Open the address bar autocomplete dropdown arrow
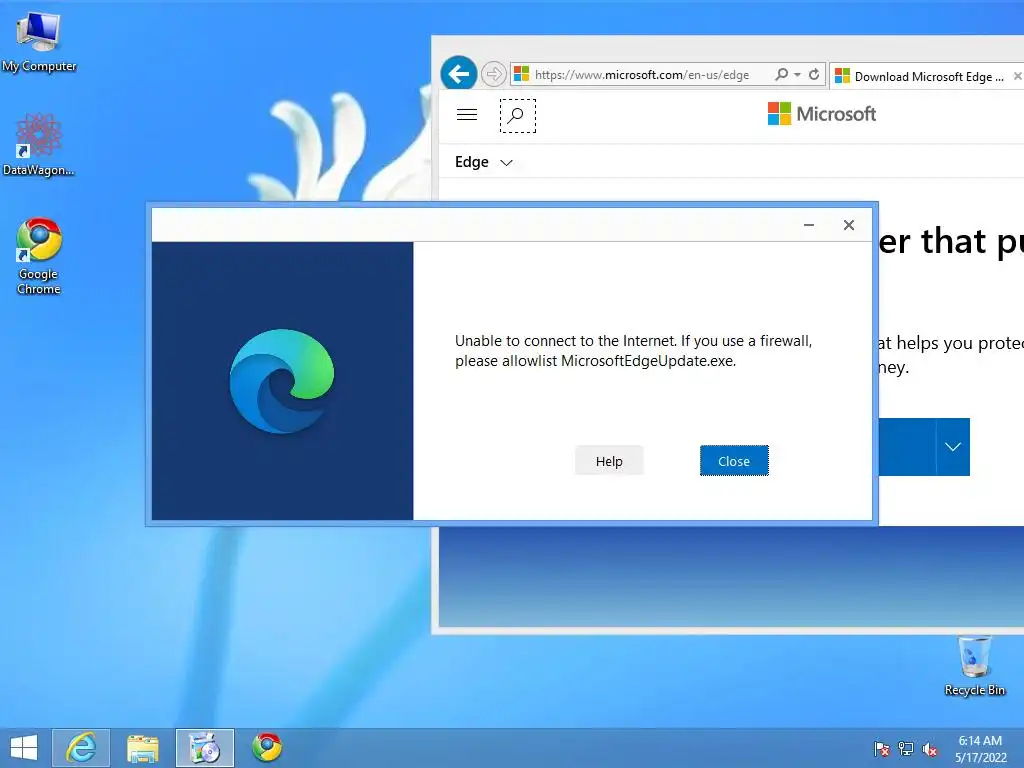The image size is (1024, 768). (797, 74)
